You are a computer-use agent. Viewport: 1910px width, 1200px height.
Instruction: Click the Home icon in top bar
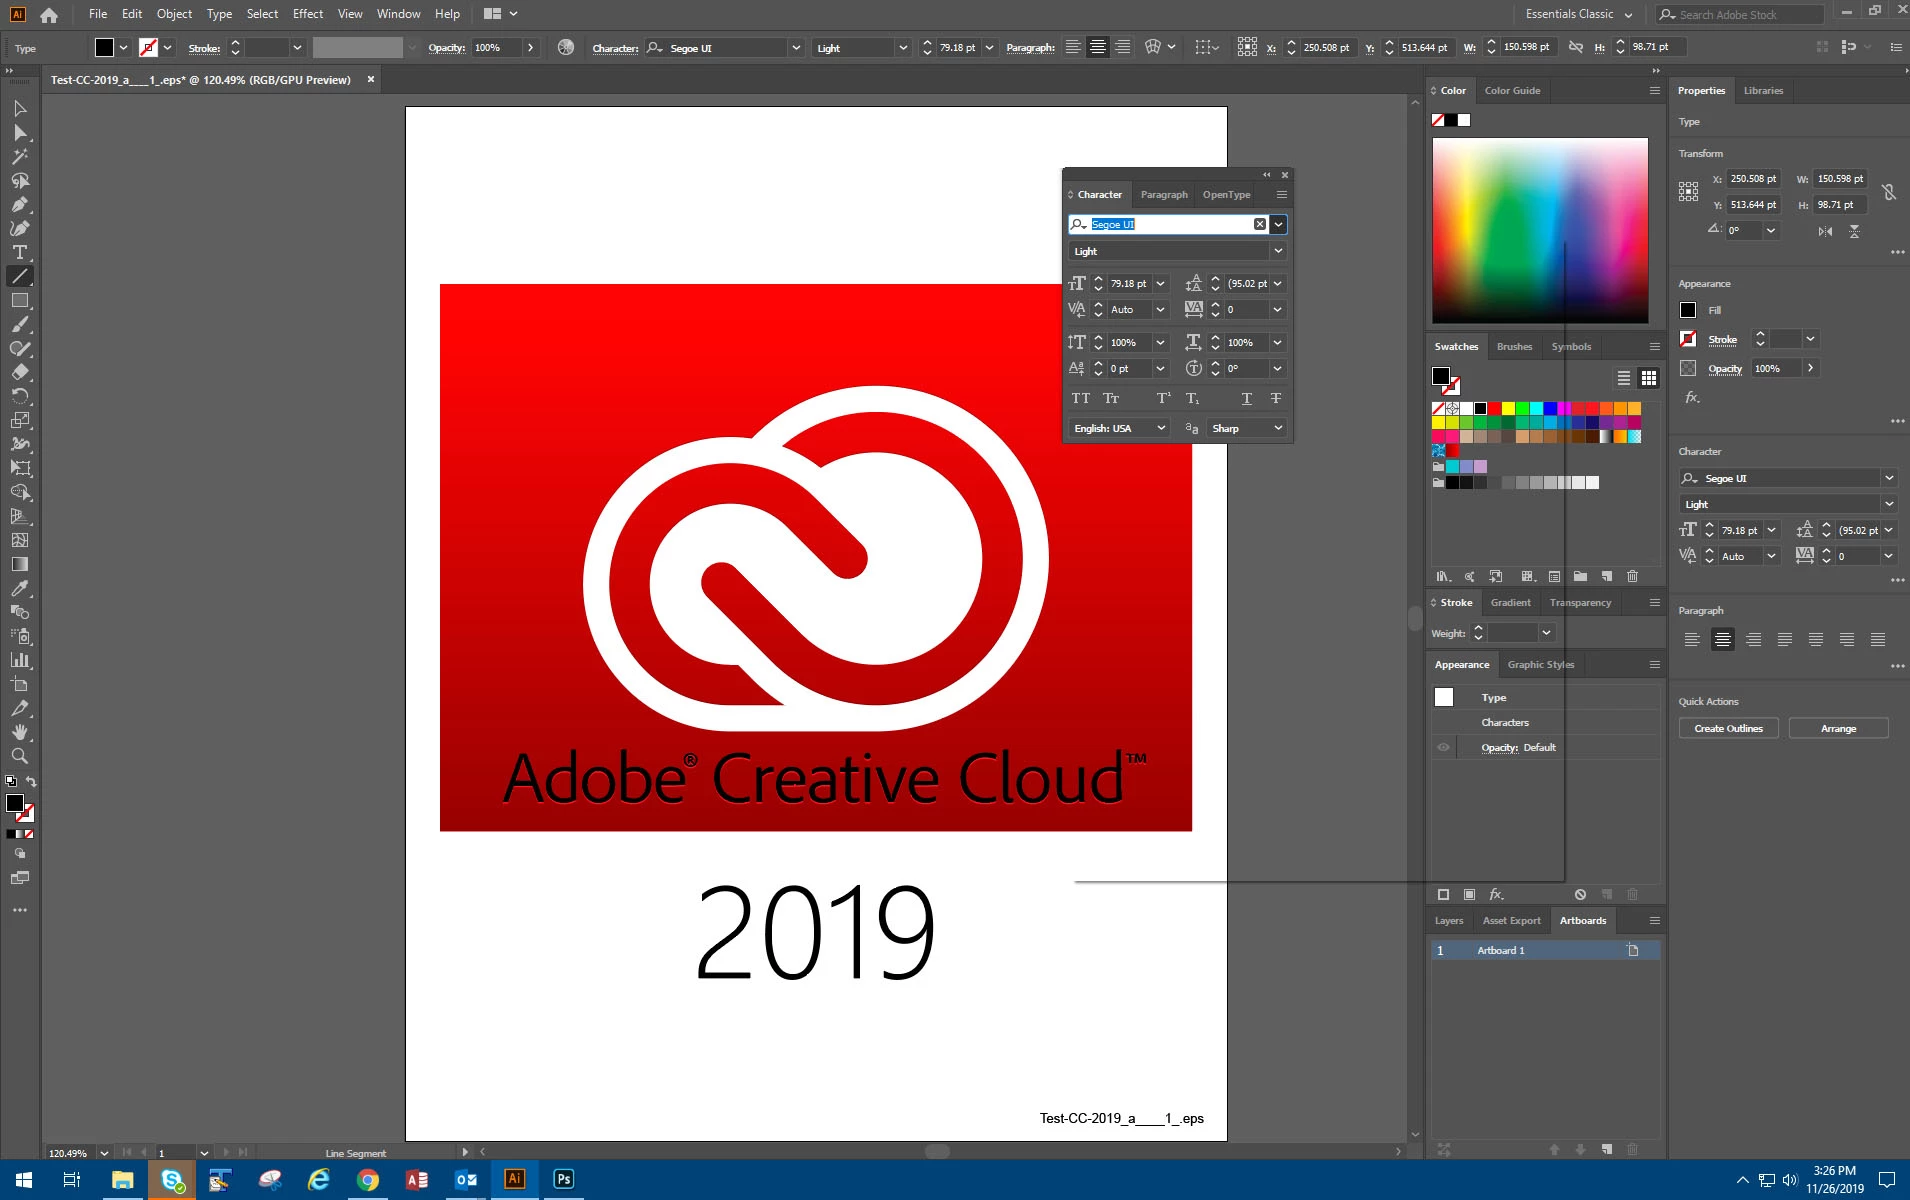point(49,15)
